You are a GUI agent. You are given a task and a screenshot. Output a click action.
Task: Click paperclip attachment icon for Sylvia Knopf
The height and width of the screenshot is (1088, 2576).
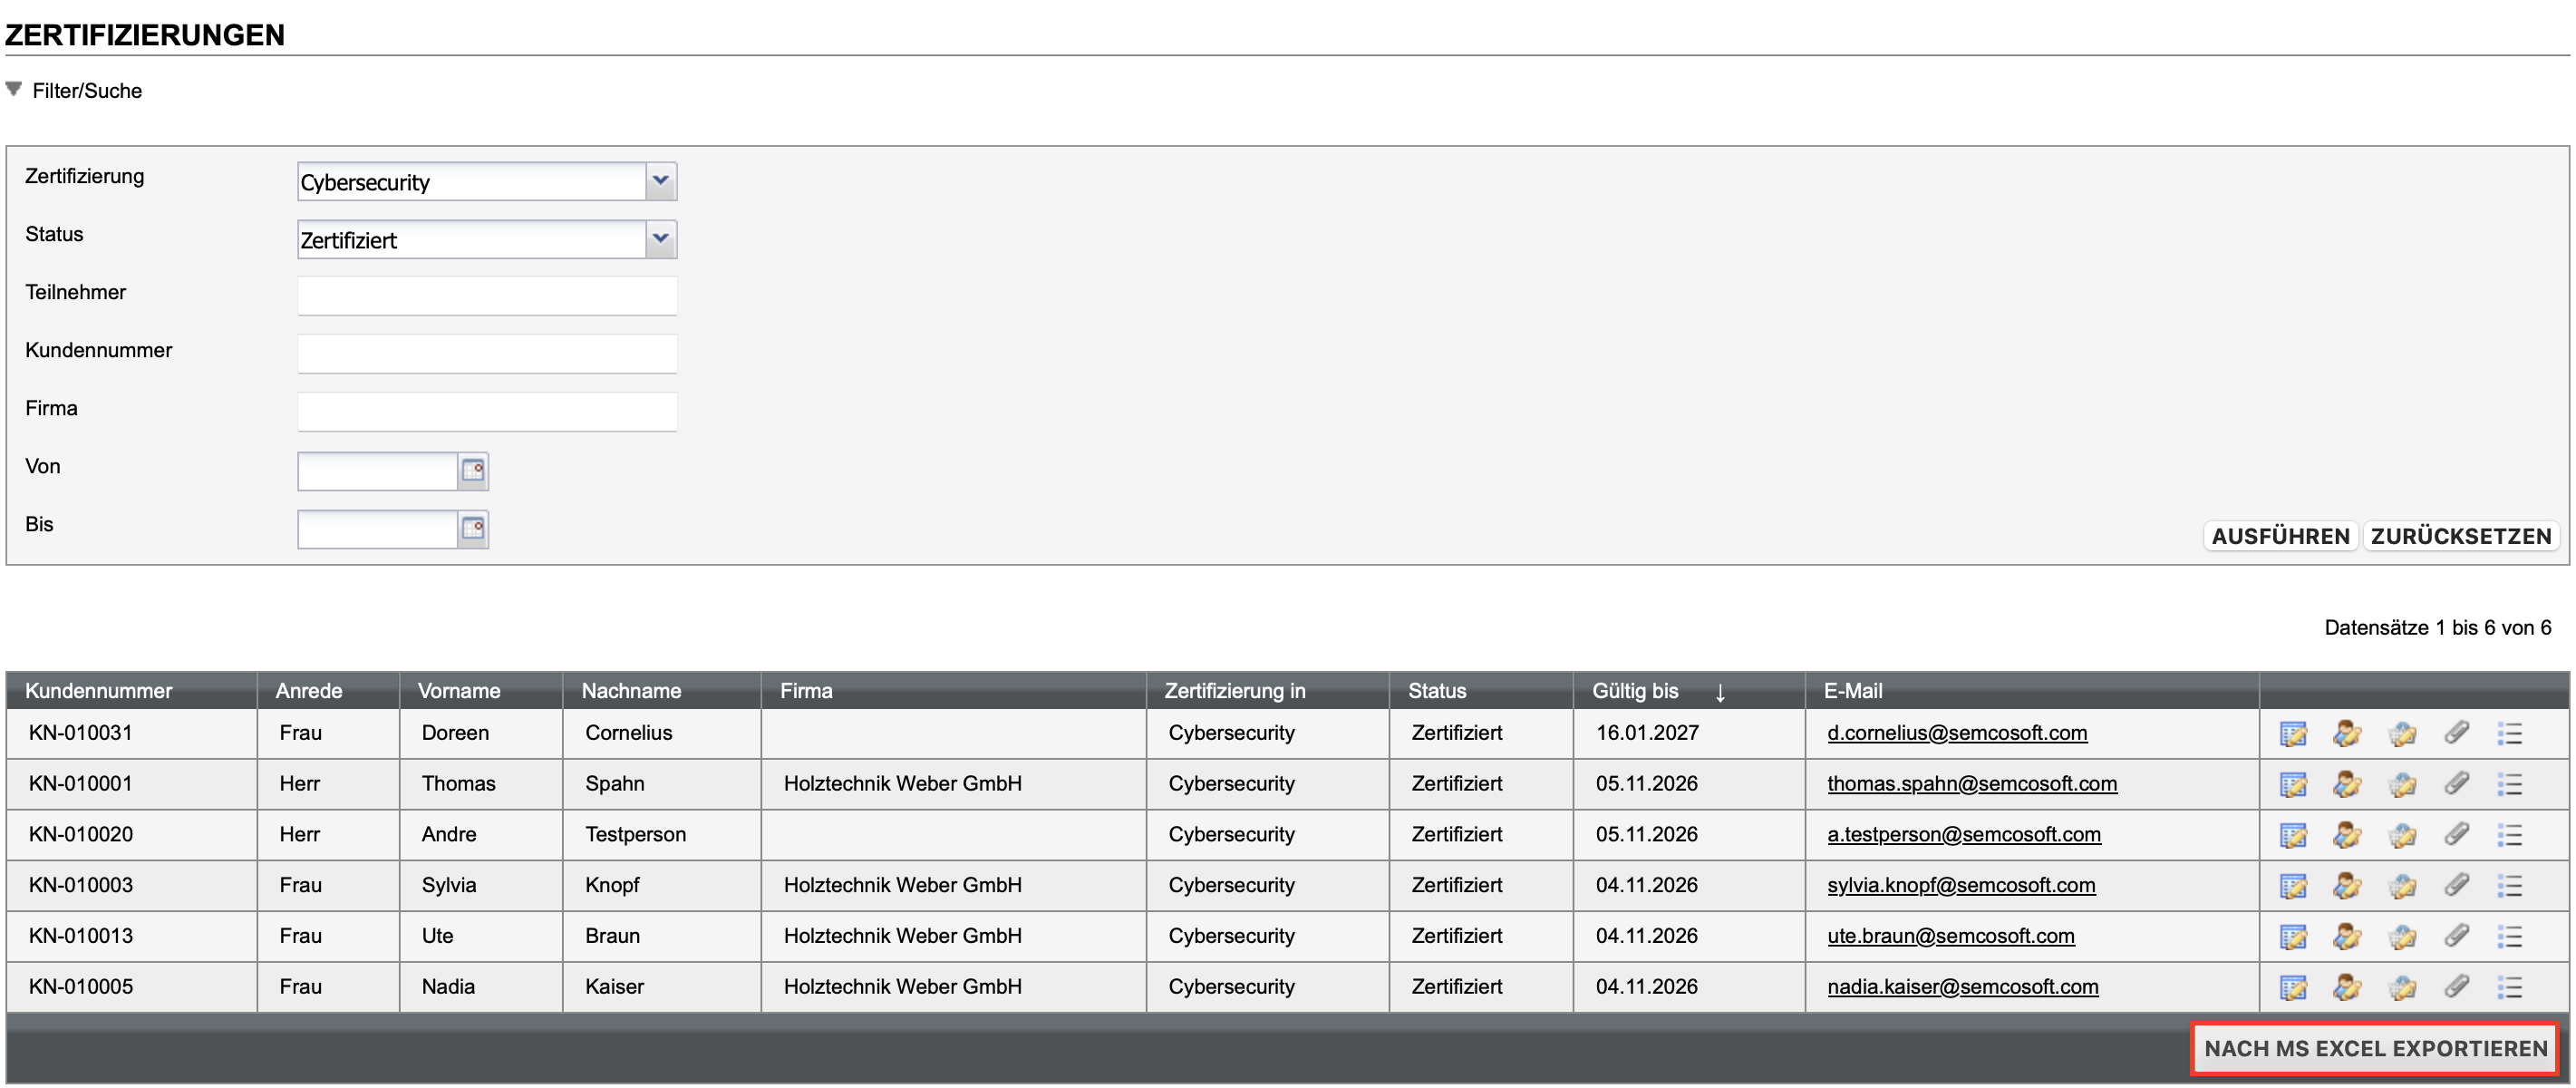tap(2456, 886)
